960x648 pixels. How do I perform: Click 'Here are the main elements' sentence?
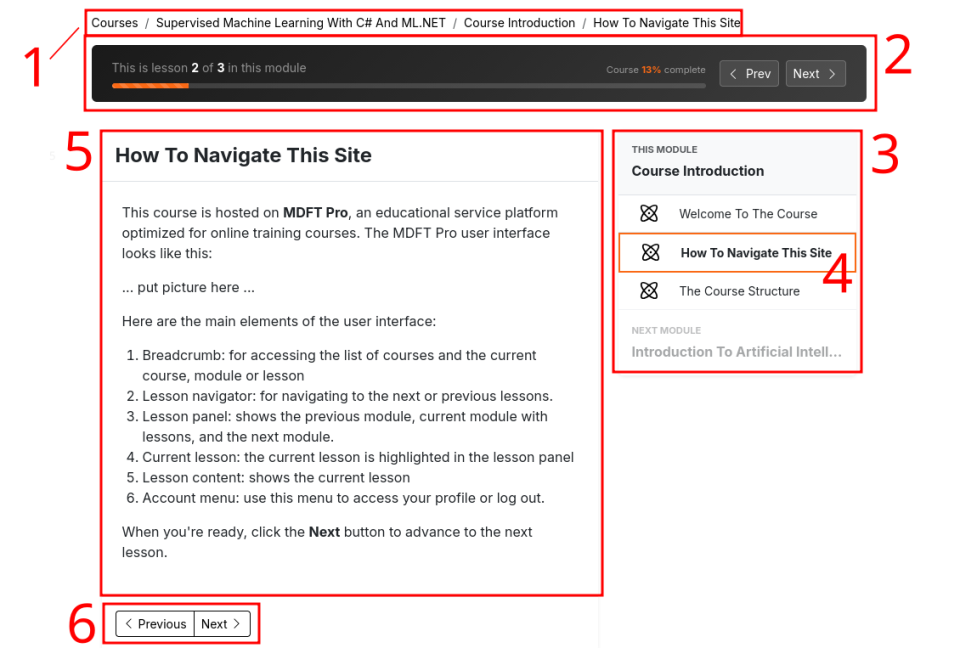click(279, 321)
